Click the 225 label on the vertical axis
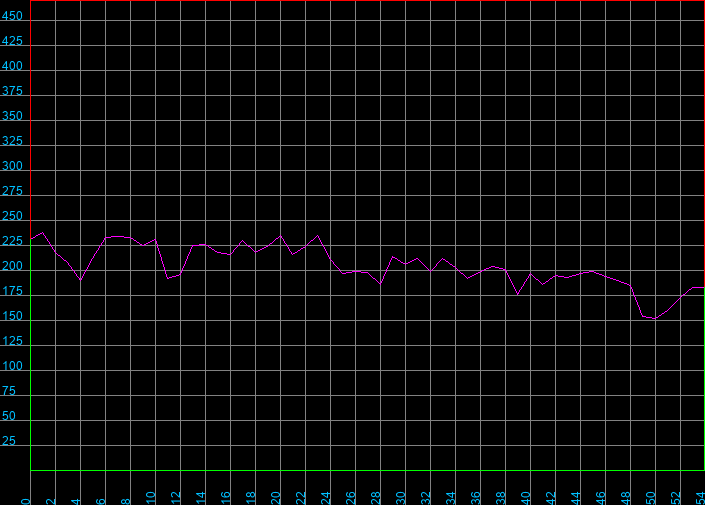The image size is (705, 505). [x=12, y=241]
